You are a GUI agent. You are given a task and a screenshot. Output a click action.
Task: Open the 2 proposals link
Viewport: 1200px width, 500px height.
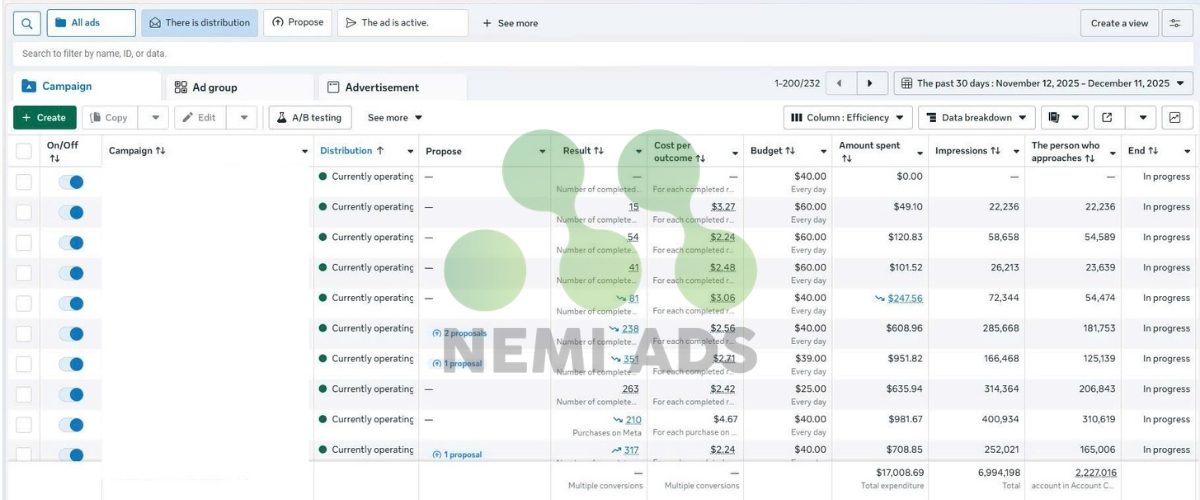459,333
